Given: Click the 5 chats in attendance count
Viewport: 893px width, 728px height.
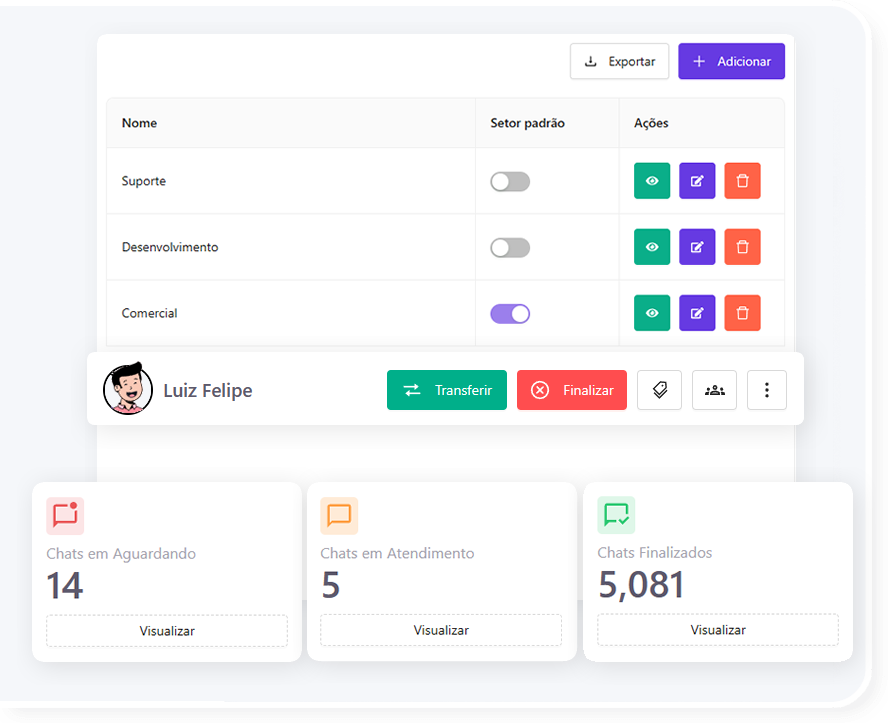Looking at the screenshot, I should 330,585.
